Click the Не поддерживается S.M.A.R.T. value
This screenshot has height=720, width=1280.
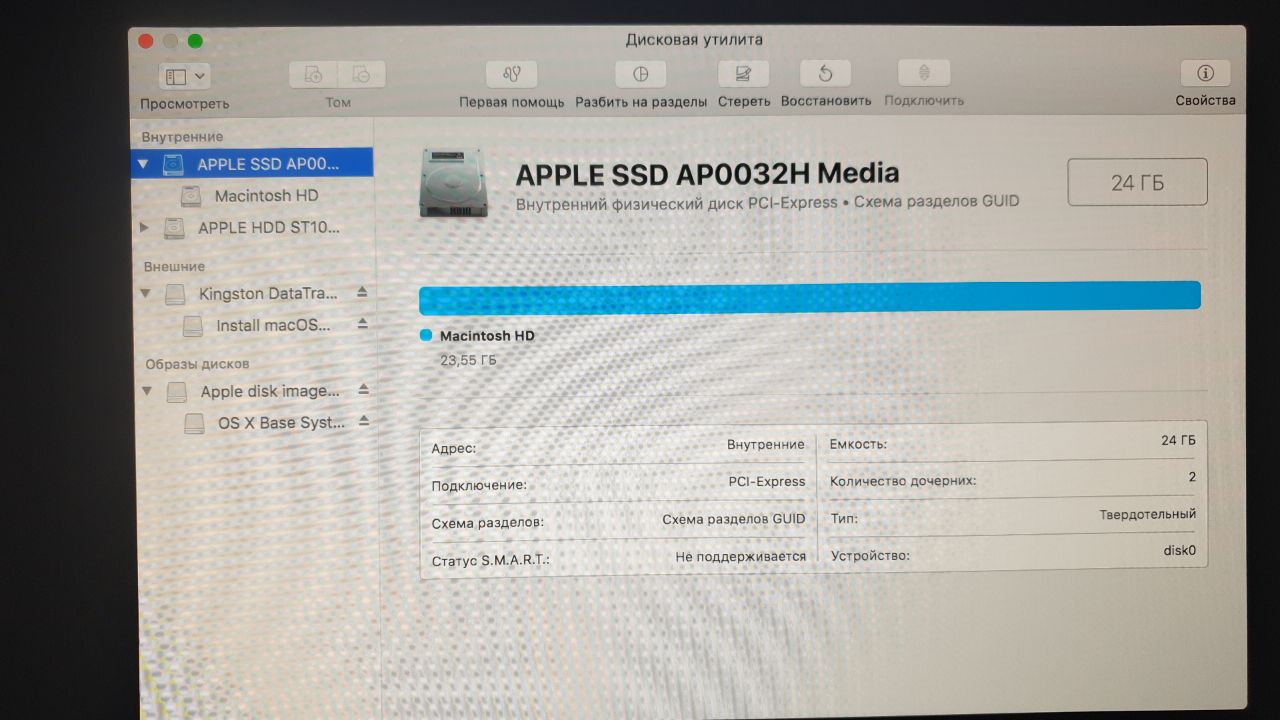740,556
